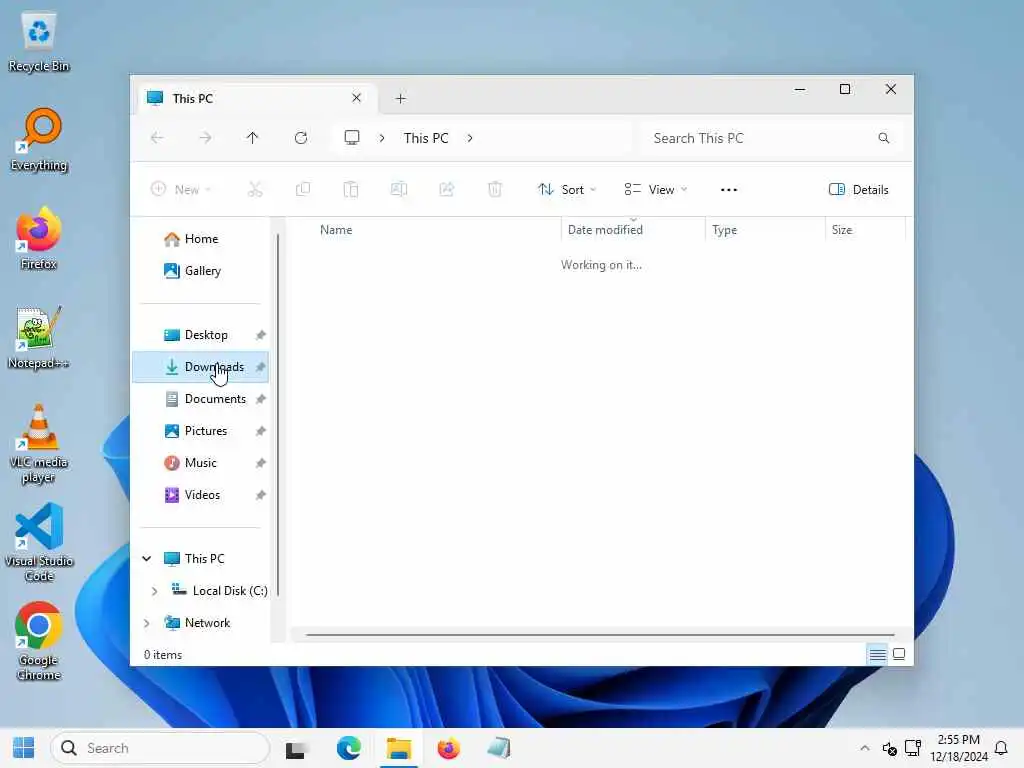Click the Up arrow to parent folder
The height and width of the screenshot is (768, 1024).
coord(253,138)
